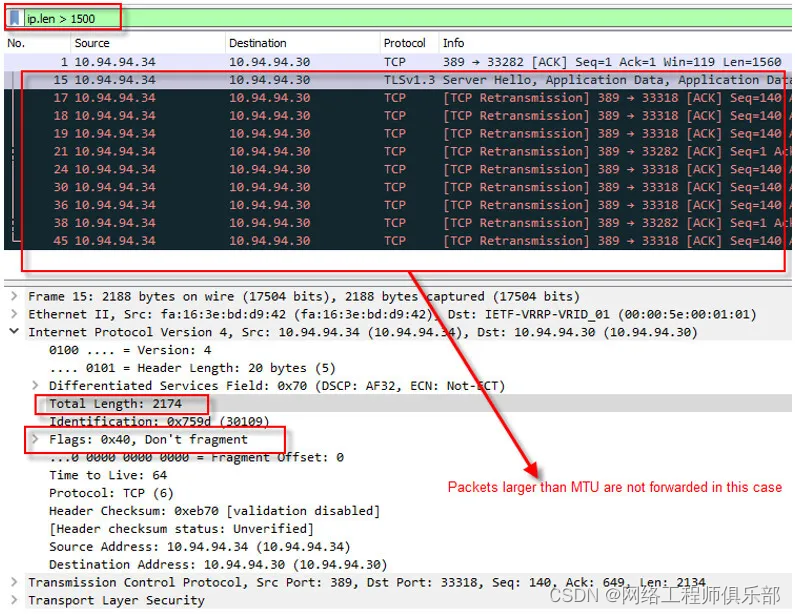The height and width of the screenshot is (614, 795).
Task: Click the display filter bookmark icon
Action: tap(15, 18)
